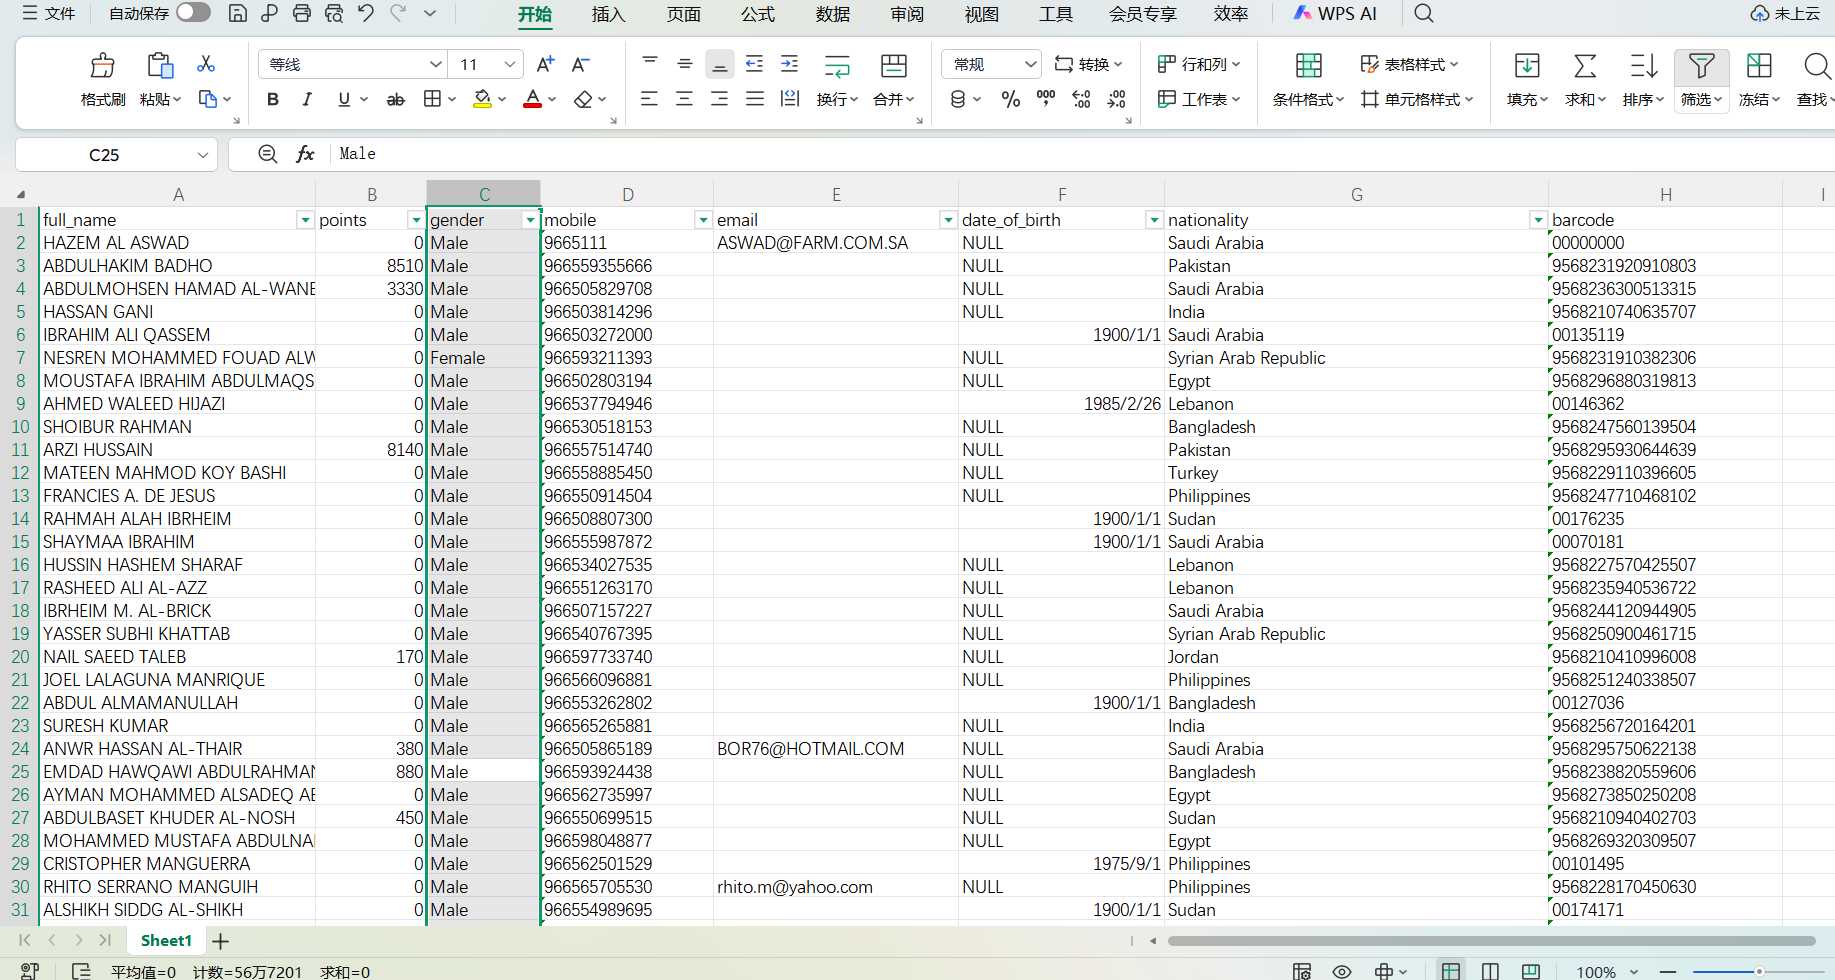Open the 插入 (Insert) ribbon tab
1835x980 pixels.
(608, 14)
